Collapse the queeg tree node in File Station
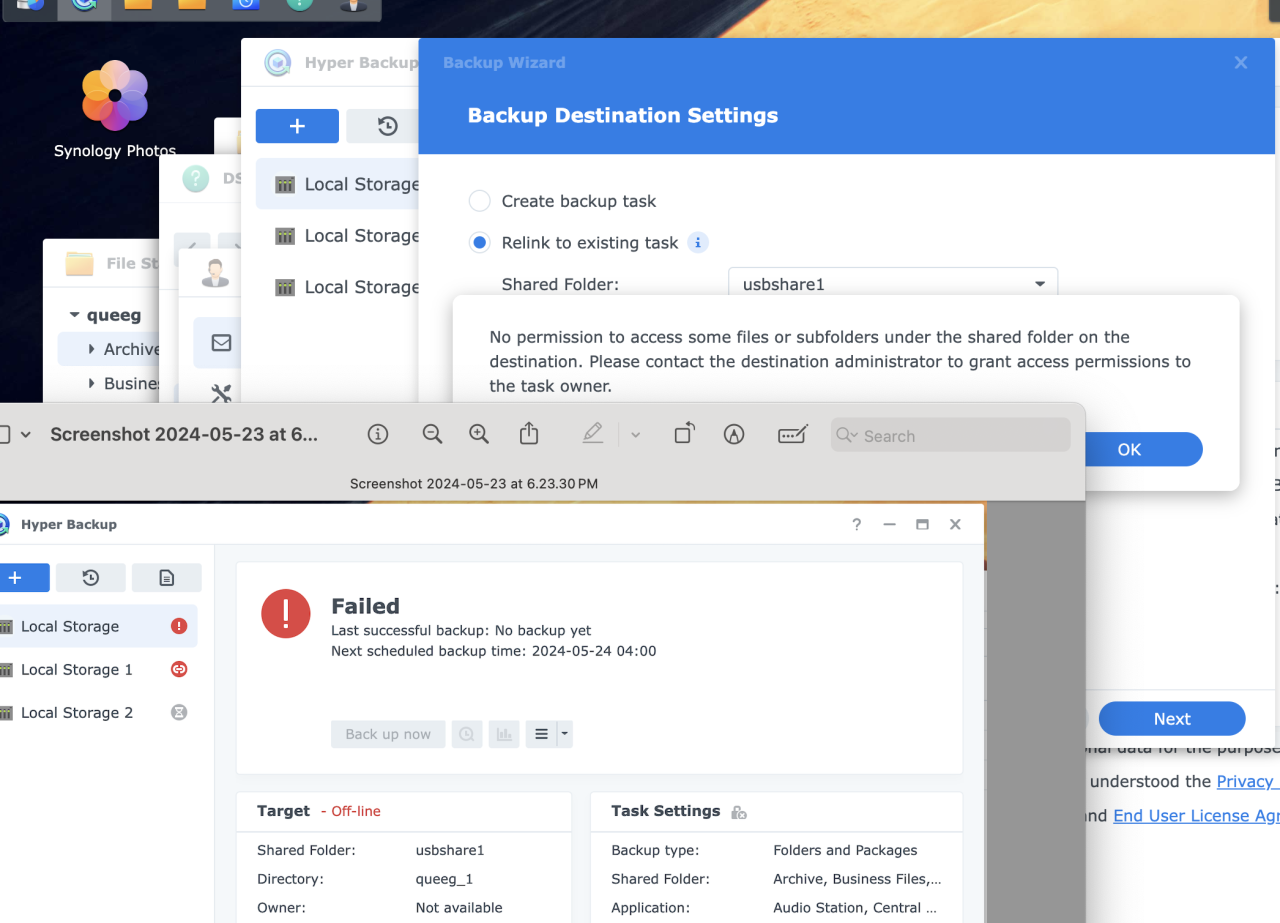This screenshot has height=923, width=1280. coord(75,315)
